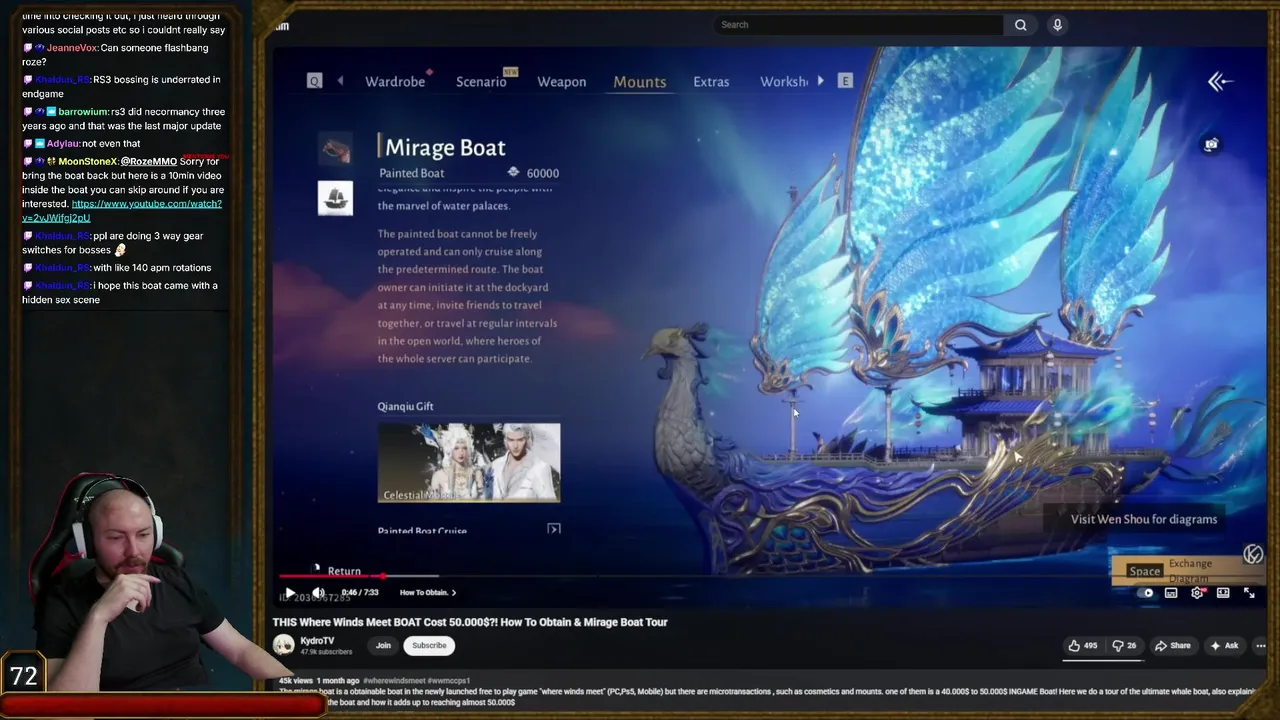This screenshot has height=720, width=1280.
Task: Switch to theater mode icon
Action: tap(1223, 593)
